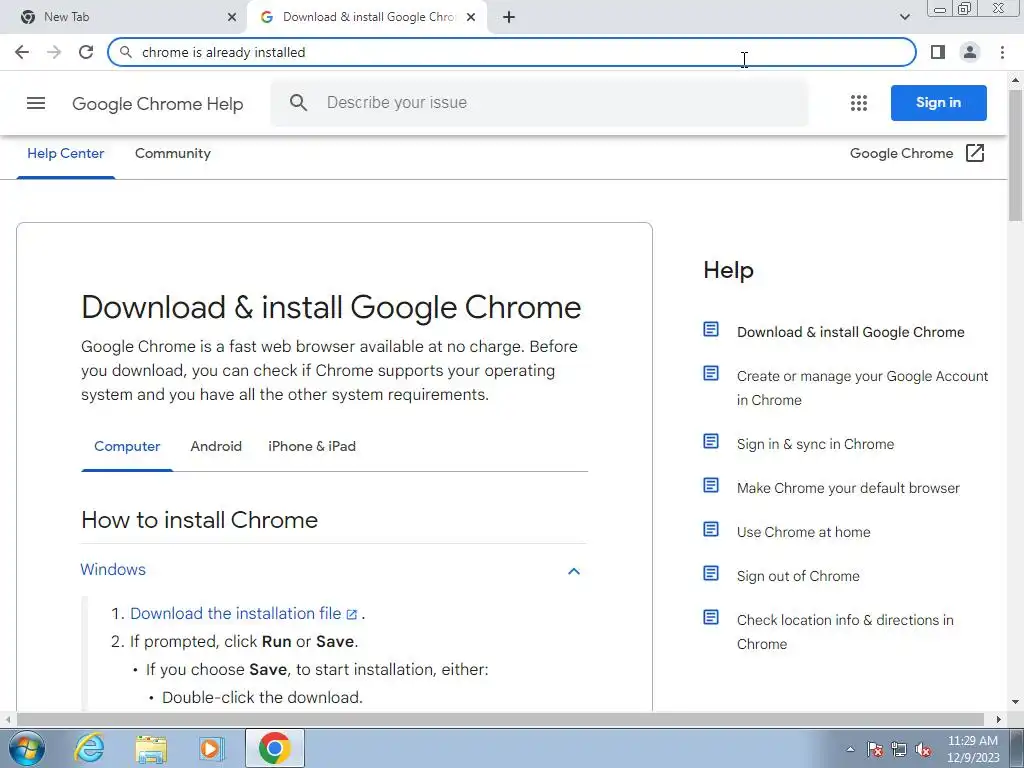Viewport: 1024px width, 768px height.
Task: Click the Google Chrome product link
Action: (901, 153)
